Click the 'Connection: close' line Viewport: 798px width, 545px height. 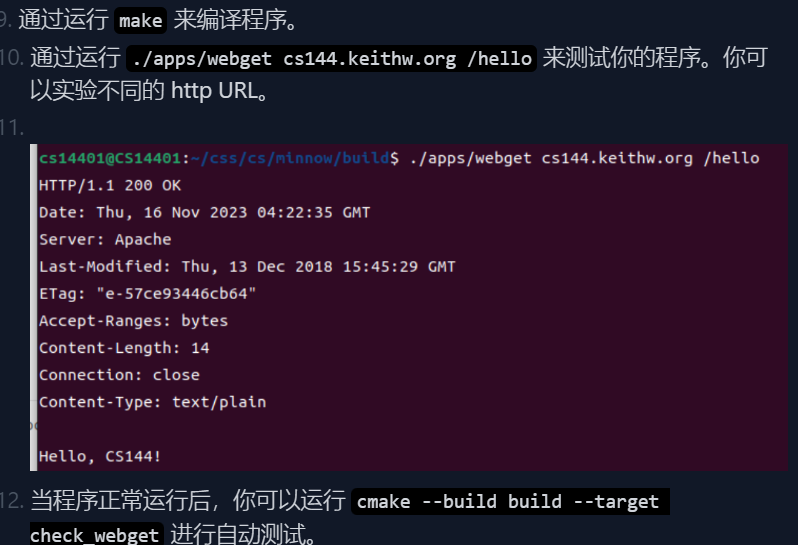click(119, 375)
